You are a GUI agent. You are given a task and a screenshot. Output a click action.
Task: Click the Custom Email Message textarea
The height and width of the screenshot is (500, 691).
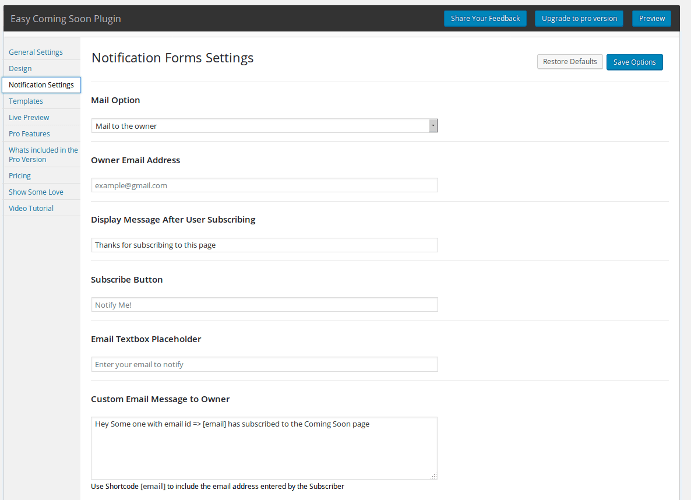(264, 448)
